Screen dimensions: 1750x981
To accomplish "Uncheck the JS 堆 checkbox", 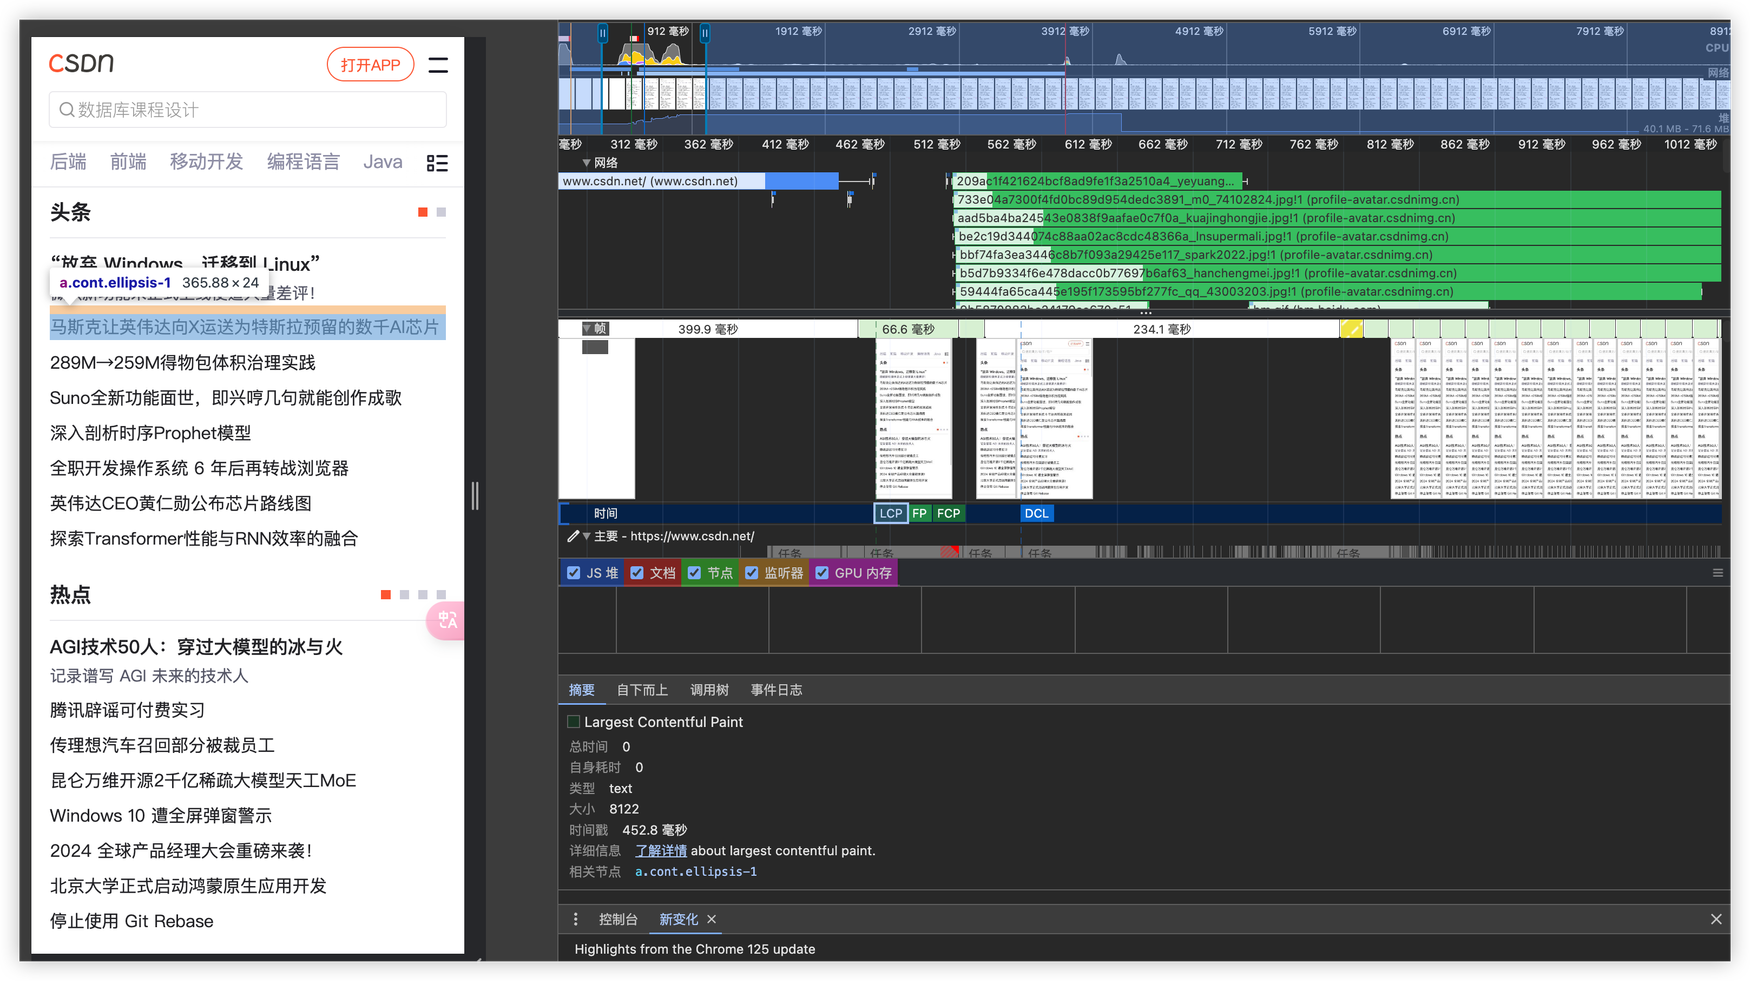I will coord(574,573).
